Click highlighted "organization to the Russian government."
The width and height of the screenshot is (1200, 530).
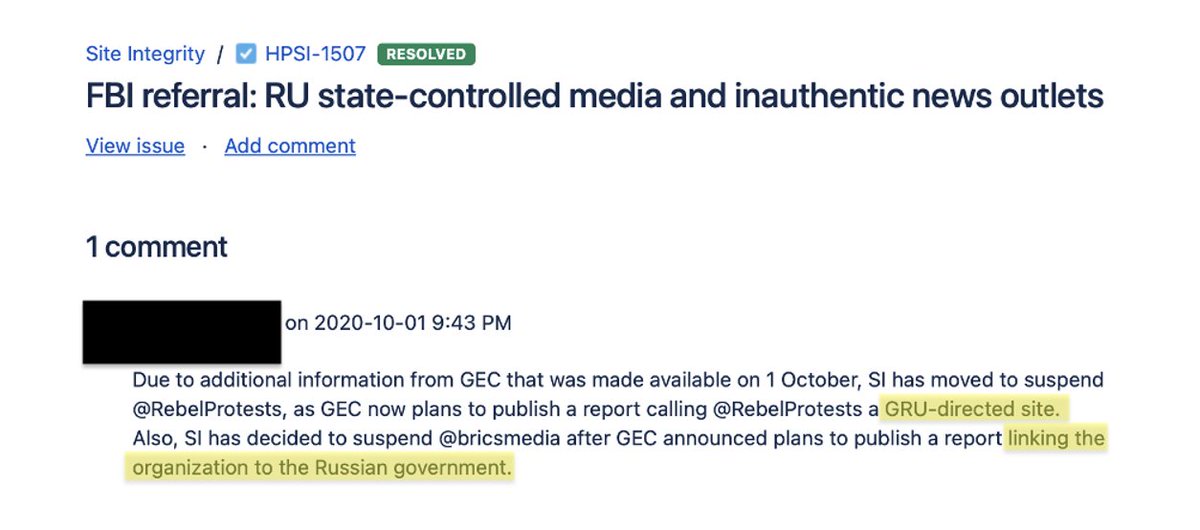(x=320, y=467)
